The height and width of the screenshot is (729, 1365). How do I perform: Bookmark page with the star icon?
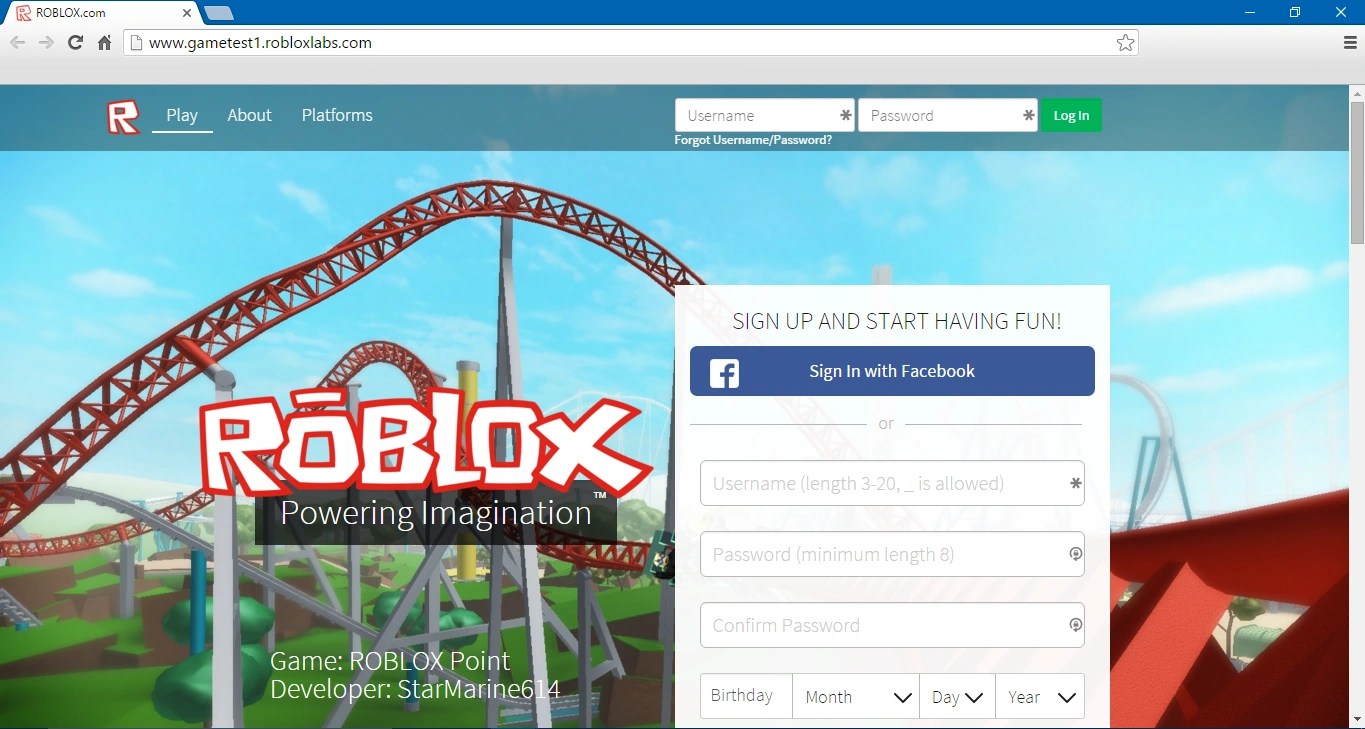pos(1125,42)
